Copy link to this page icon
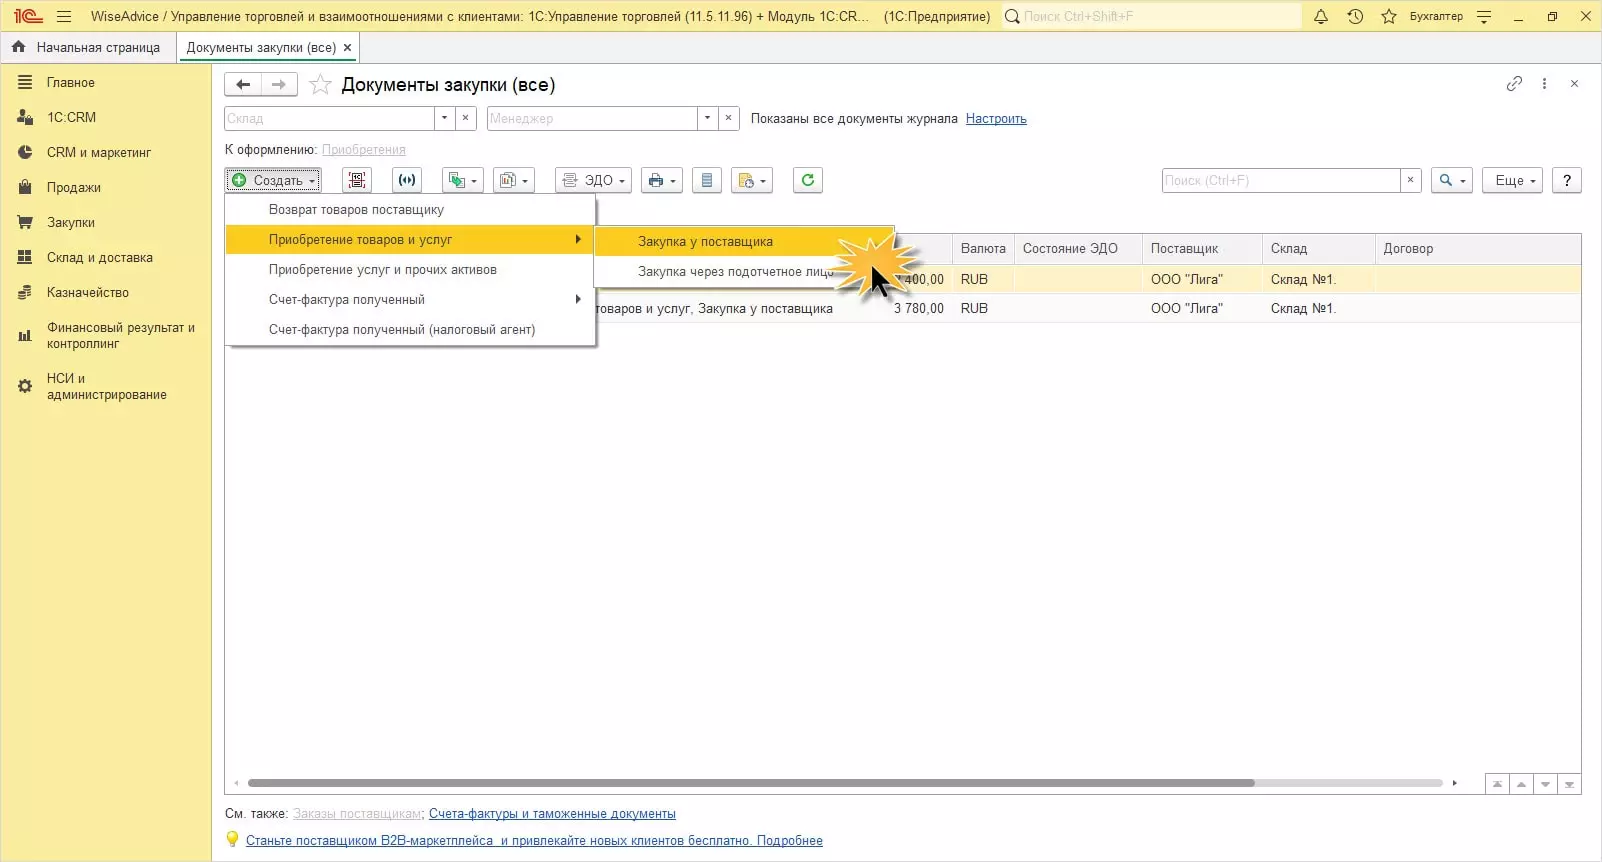The width and height of the screenshot is (1602, 862). coord(1514,84)
